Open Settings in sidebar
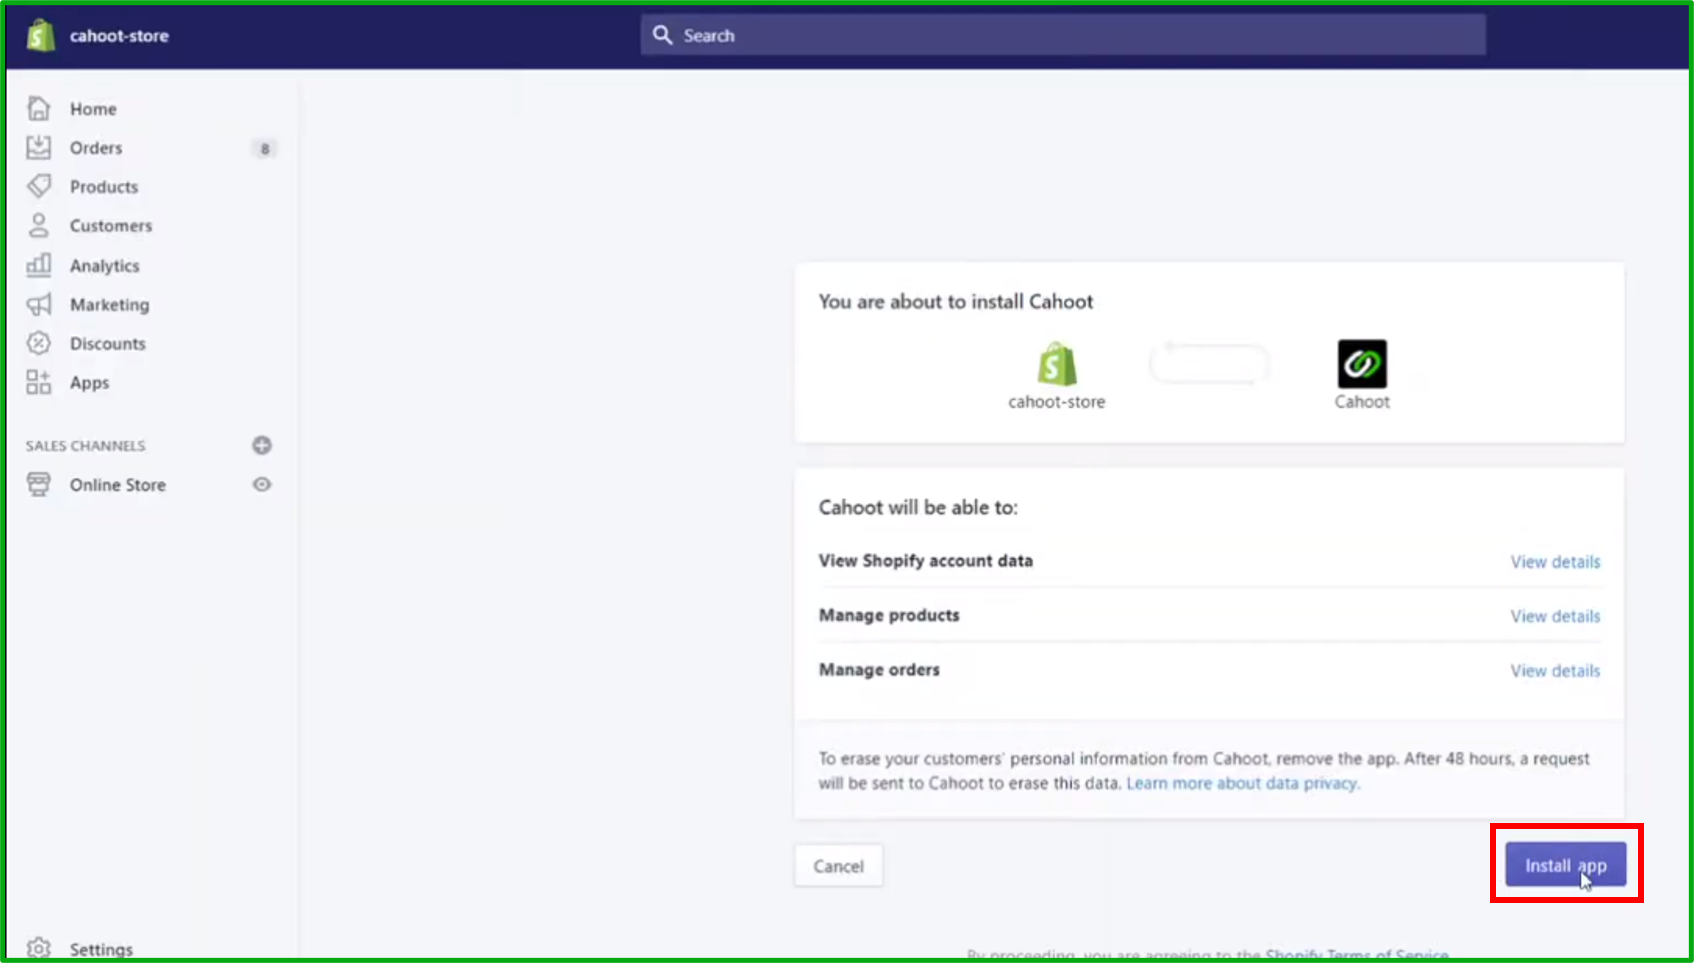Viewport: 1694px width, 963px height. point(101,949)
